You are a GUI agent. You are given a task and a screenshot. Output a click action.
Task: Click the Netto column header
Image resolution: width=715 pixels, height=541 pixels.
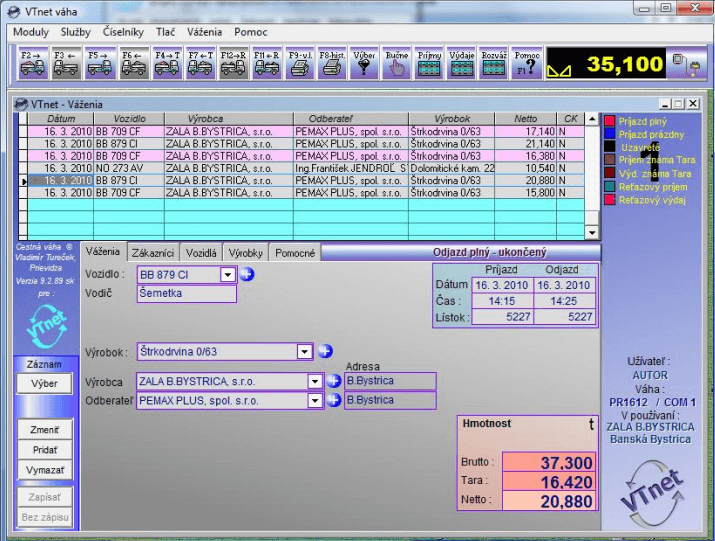(x=525, y=119)
